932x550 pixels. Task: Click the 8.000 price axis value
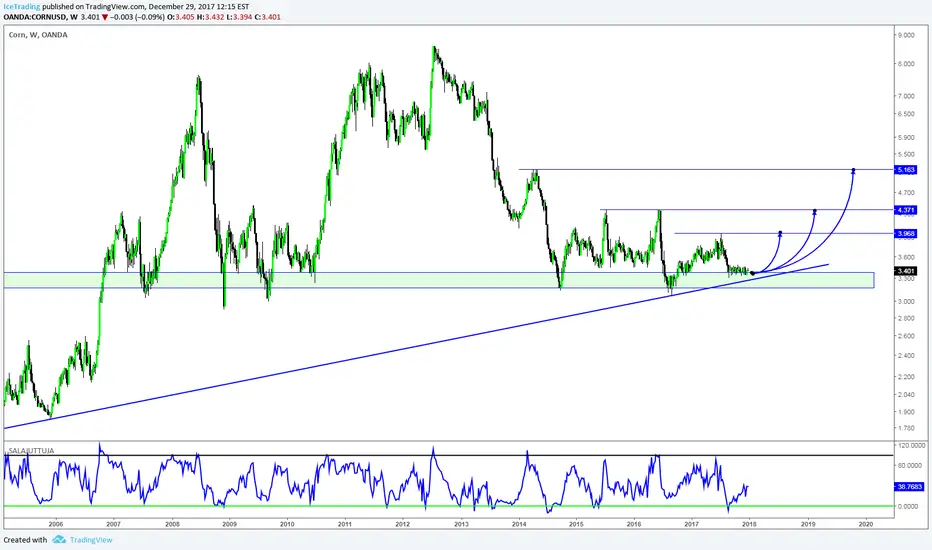[906, 64]
